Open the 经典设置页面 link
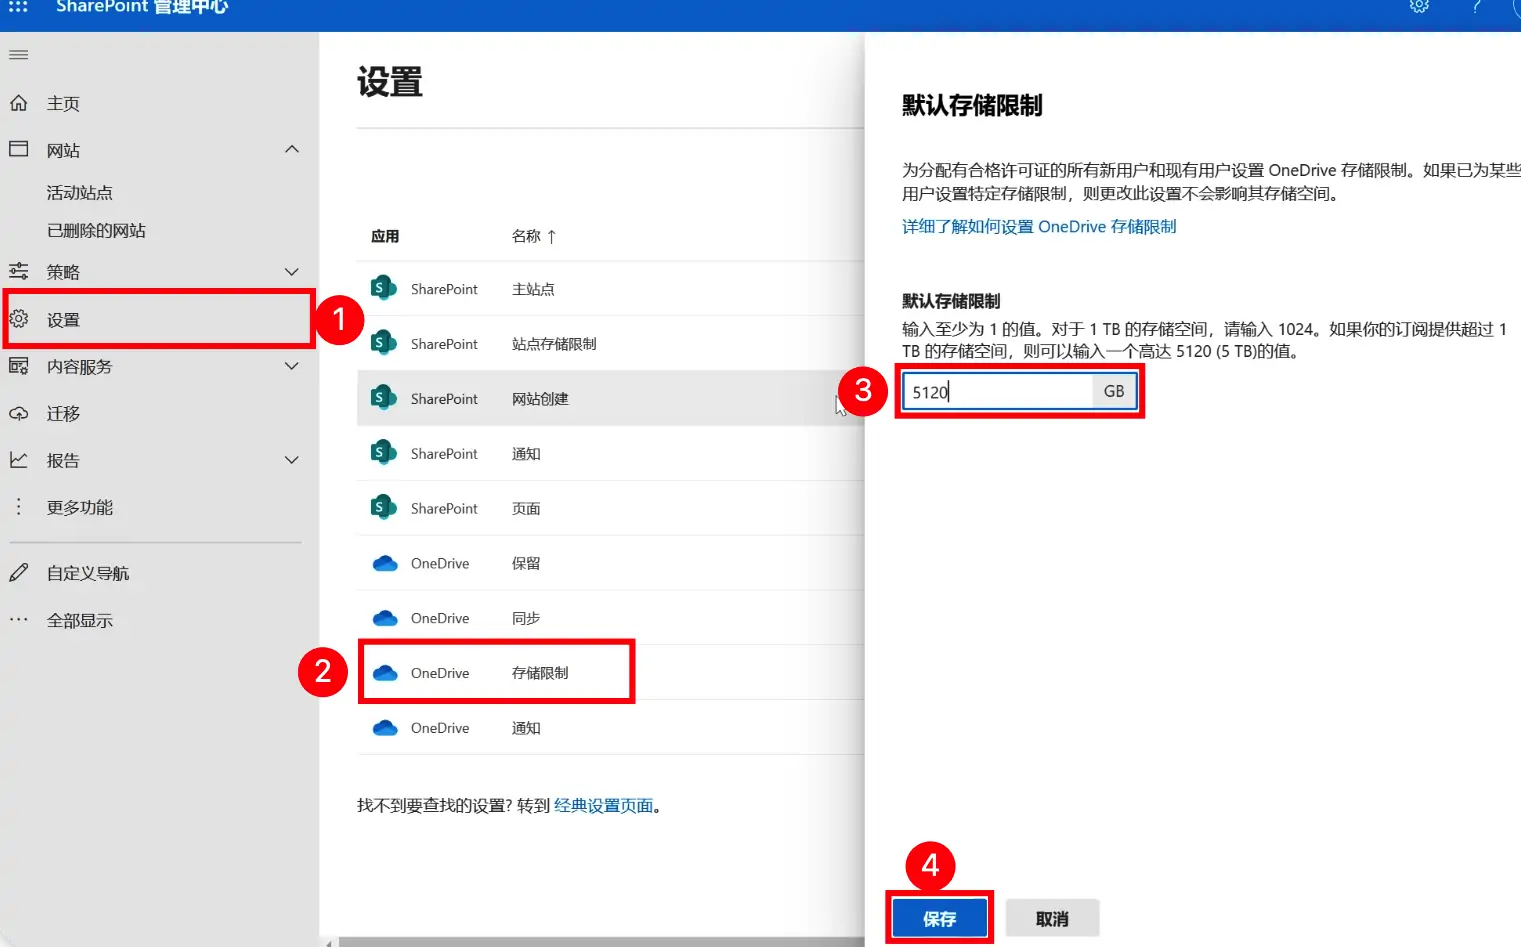This screenshot has height=947, width=1521. (x=603, y=805)
